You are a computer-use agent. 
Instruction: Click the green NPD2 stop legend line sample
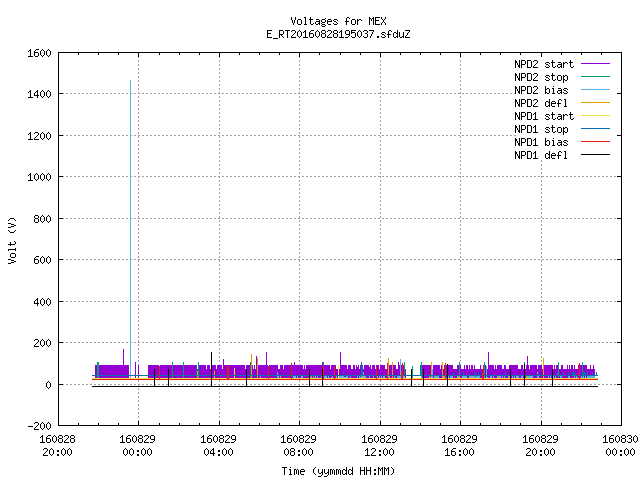click(x=595, y=76)
